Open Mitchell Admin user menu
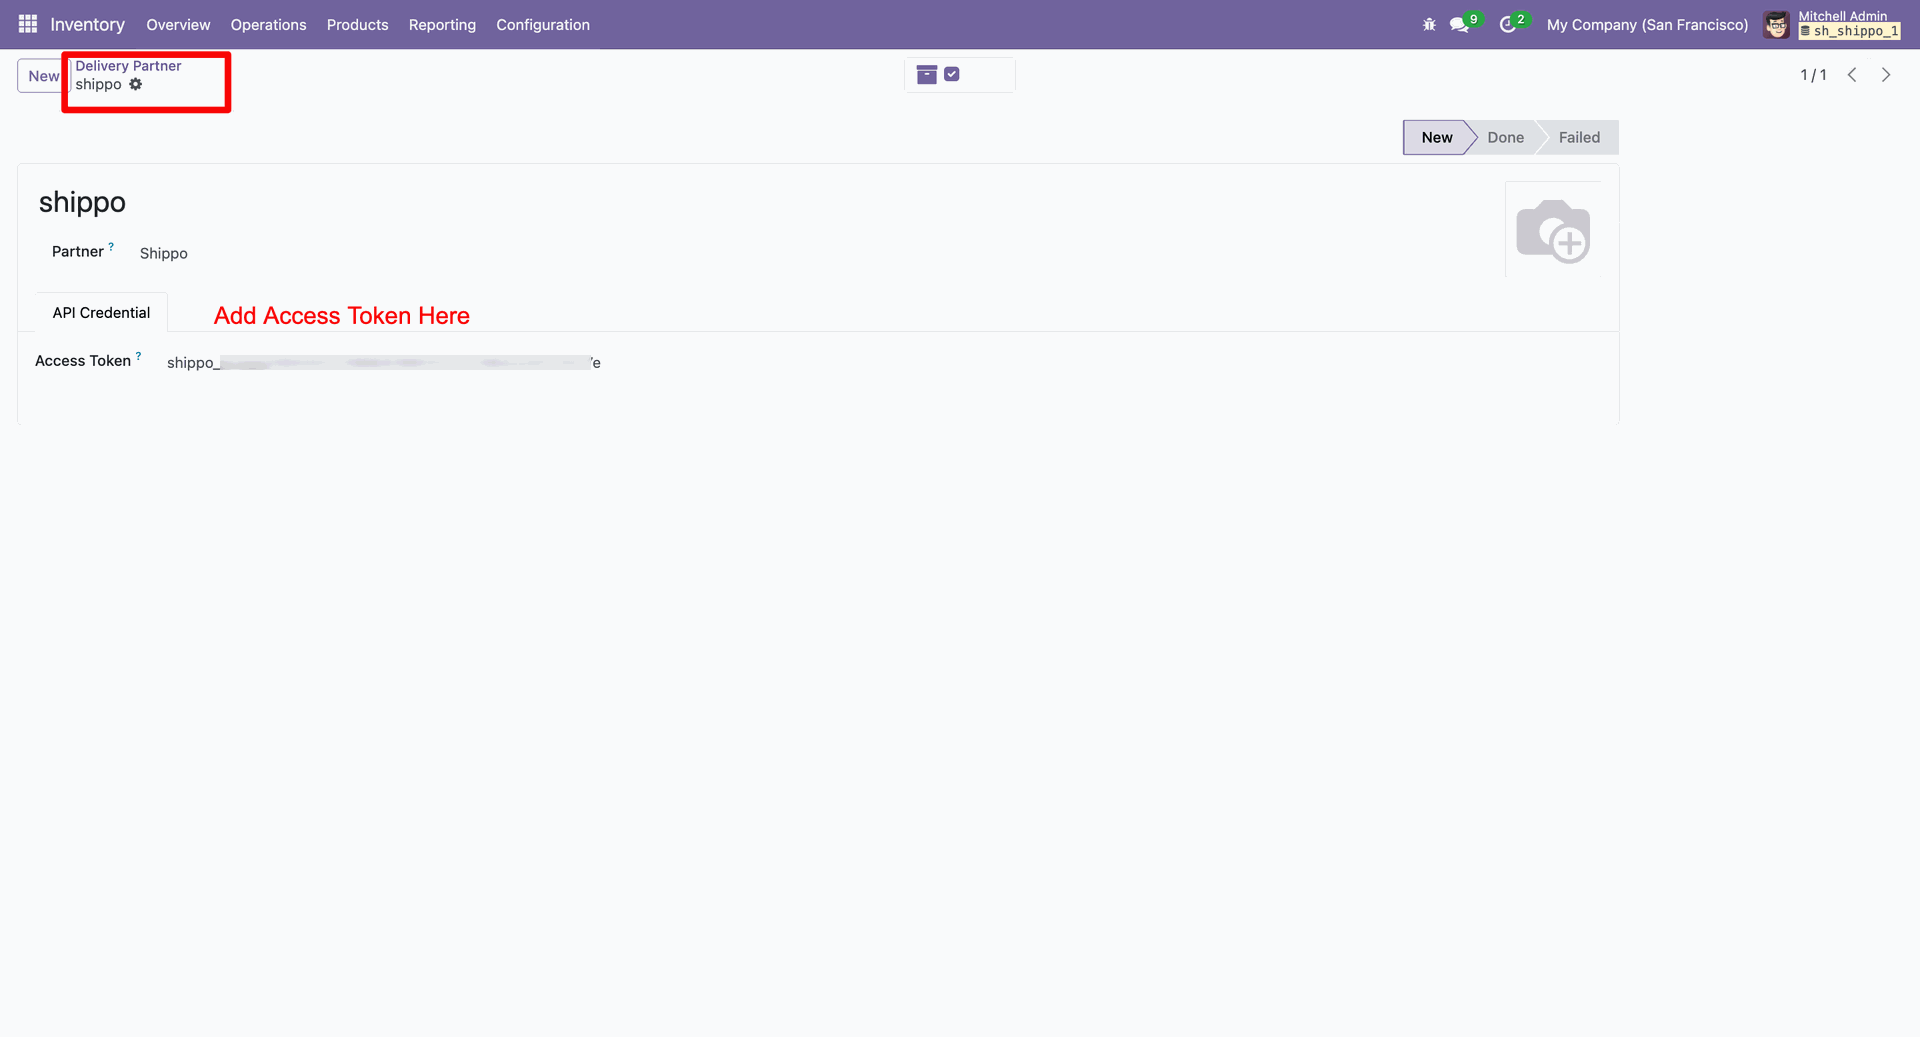The height and width of the screenshot is (1037, 1920). (x=1842, y=16)
